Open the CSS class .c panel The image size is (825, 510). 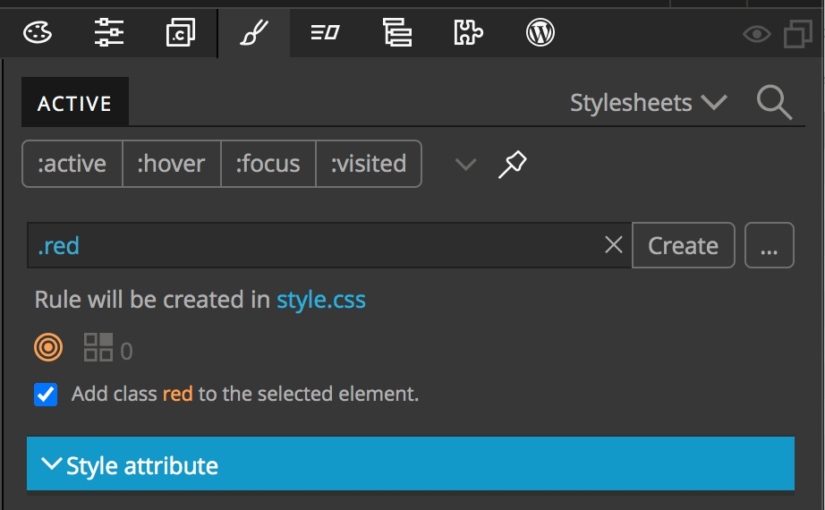[180, 33]
